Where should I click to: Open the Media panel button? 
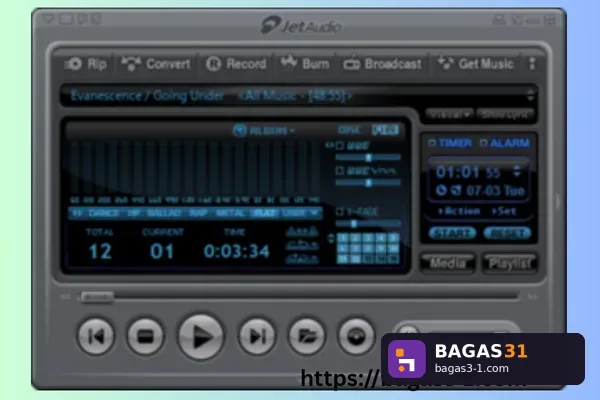point(448,263)
